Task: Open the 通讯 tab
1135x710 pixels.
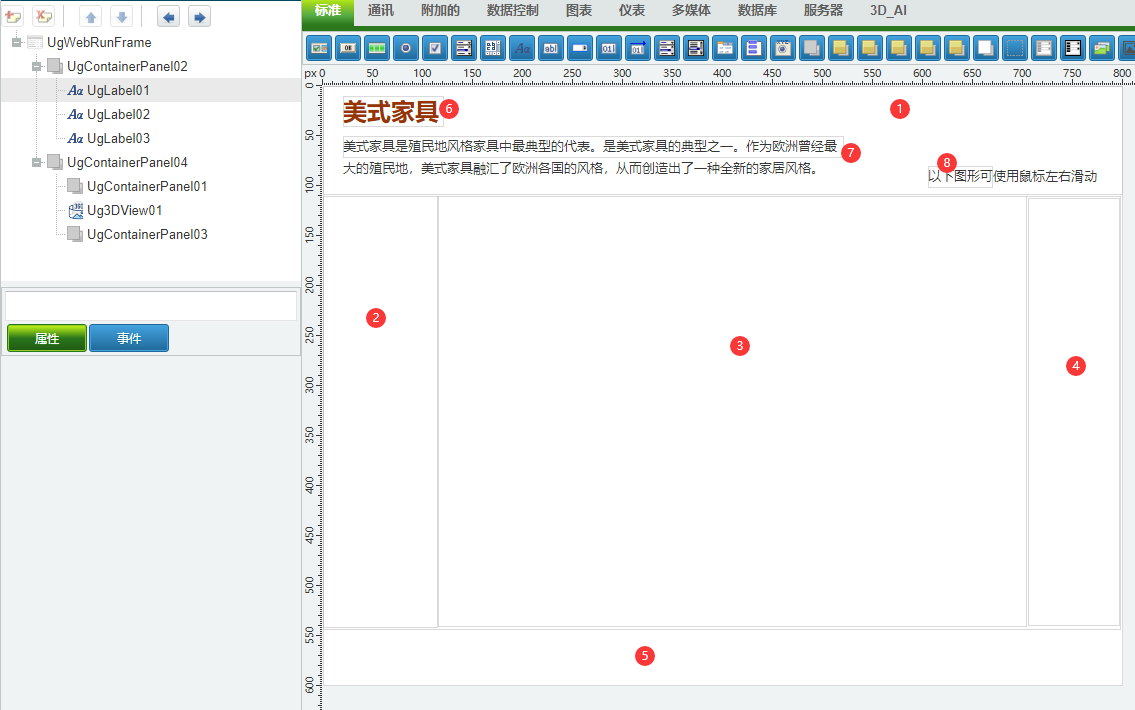Action: tap(381, 11)
